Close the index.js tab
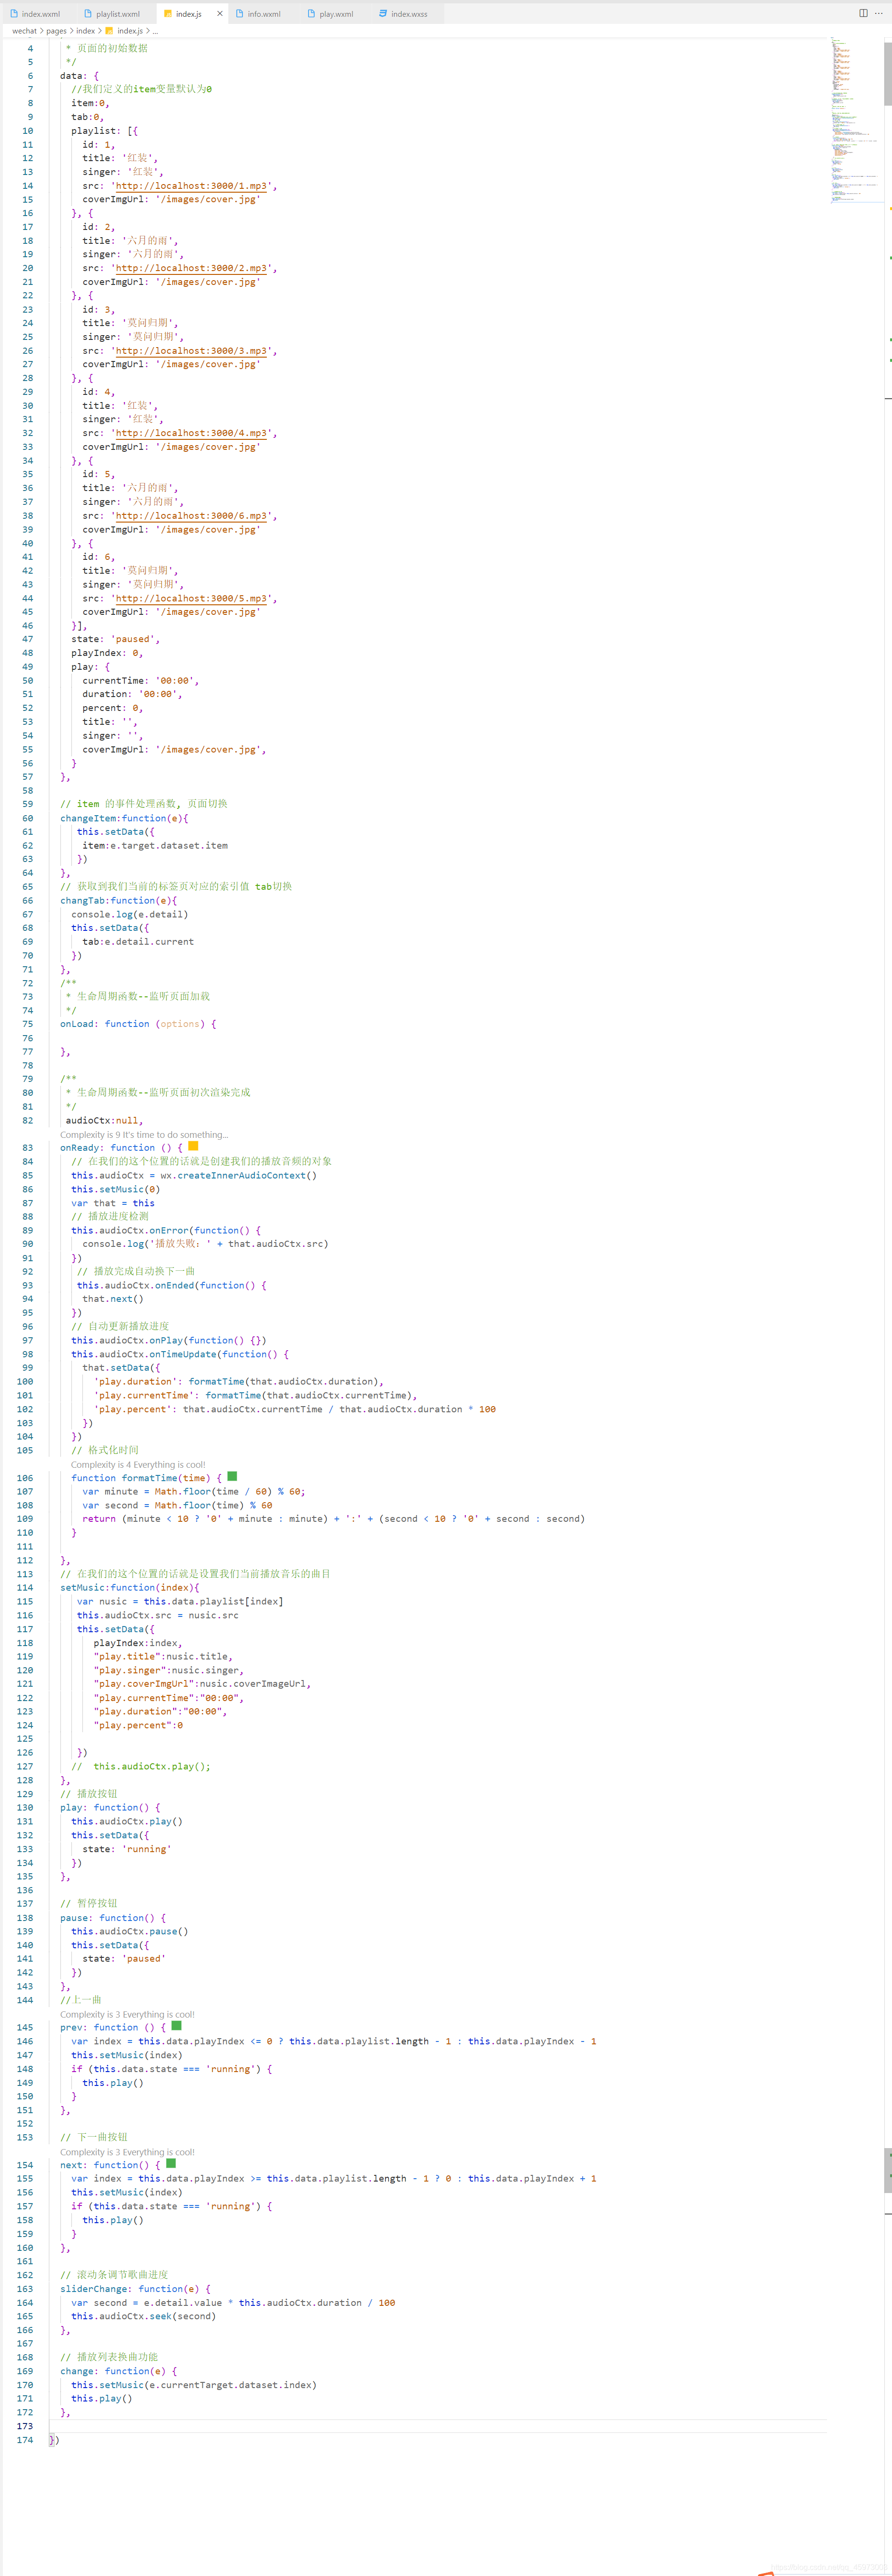 (x=220, y=14)
